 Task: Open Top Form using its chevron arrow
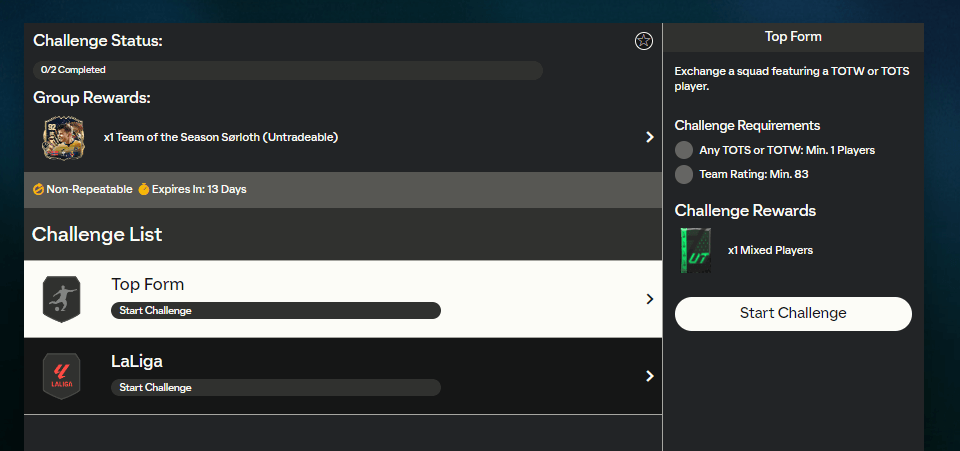coord(649,299)
